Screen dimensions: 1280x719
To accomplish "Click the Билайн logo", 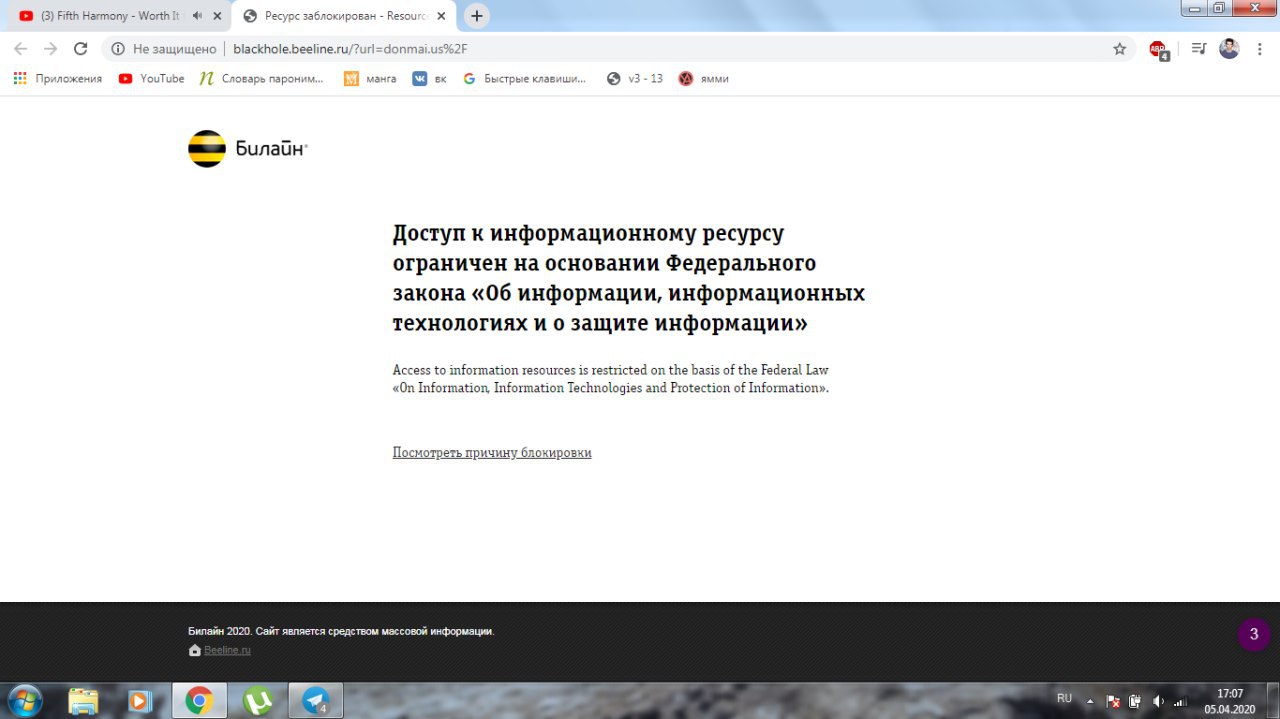I will [247, 148].
